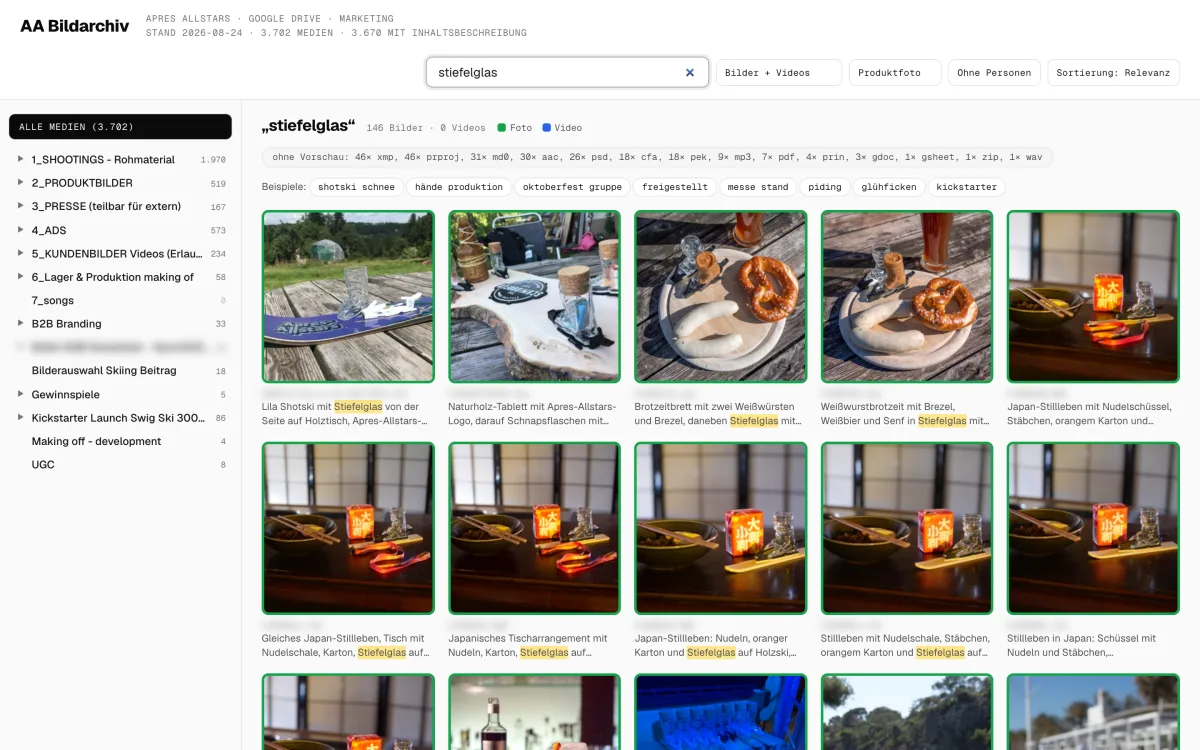This screenshot has height=750, width=1200.
Task: Open the Produktfoto filter dropdown
Action: [895, 73]
